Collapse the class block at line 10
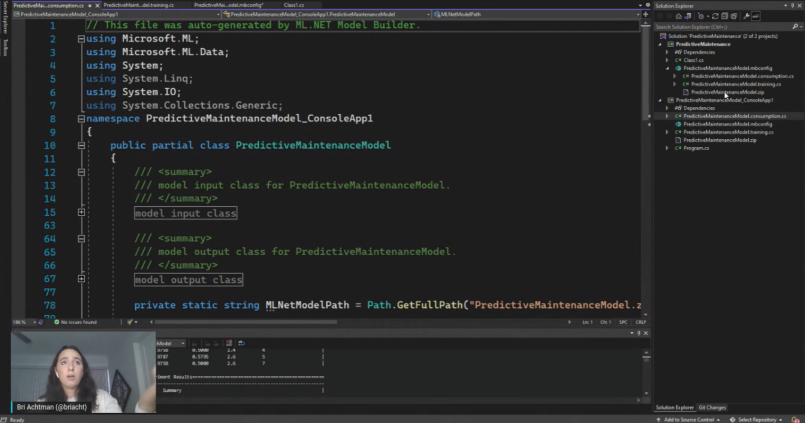 click(x=81, y=145)
